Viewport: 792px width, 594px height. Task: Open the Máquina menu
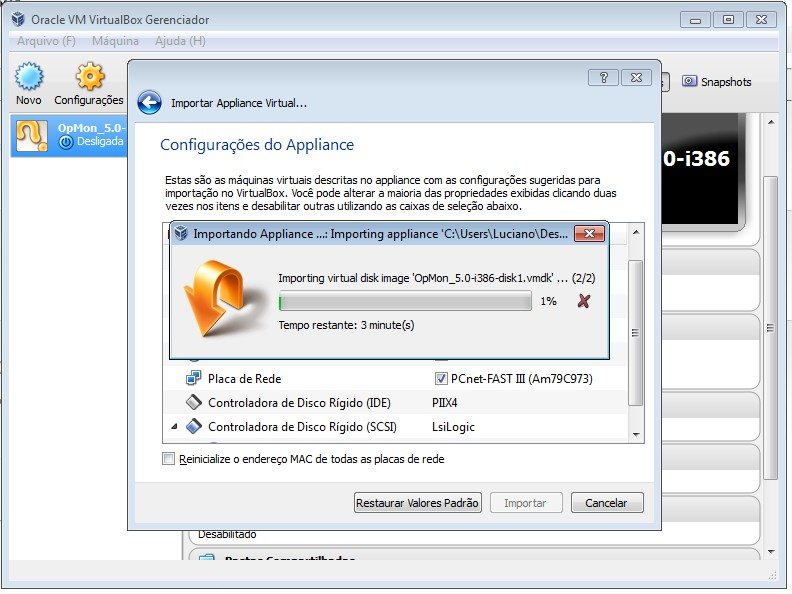115,41
